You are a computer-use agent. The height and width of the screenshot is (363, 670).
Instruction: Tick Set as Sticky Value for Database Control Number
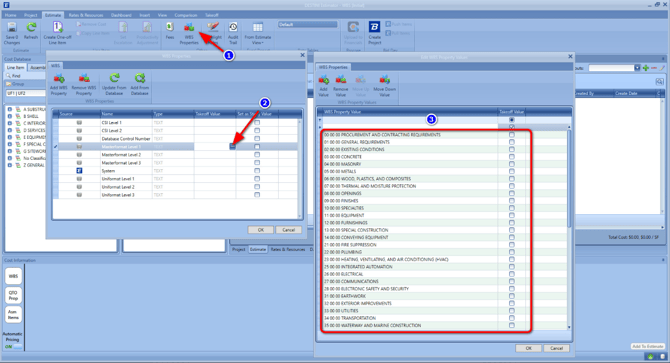point(257,138)
